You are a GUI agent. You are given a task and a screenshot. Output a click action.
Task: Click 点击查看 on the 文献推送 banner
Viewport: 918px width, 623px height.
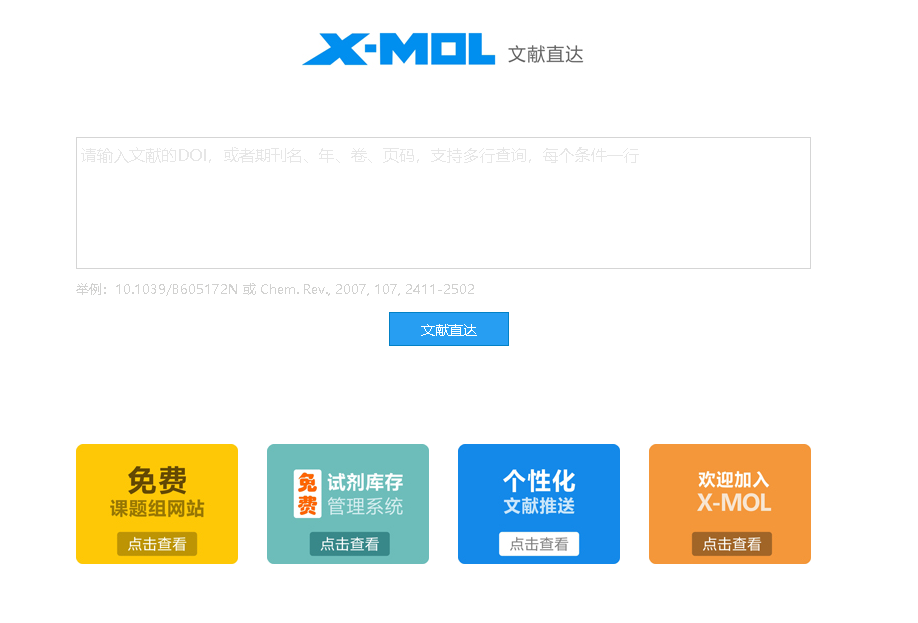[x=538, y=544]
